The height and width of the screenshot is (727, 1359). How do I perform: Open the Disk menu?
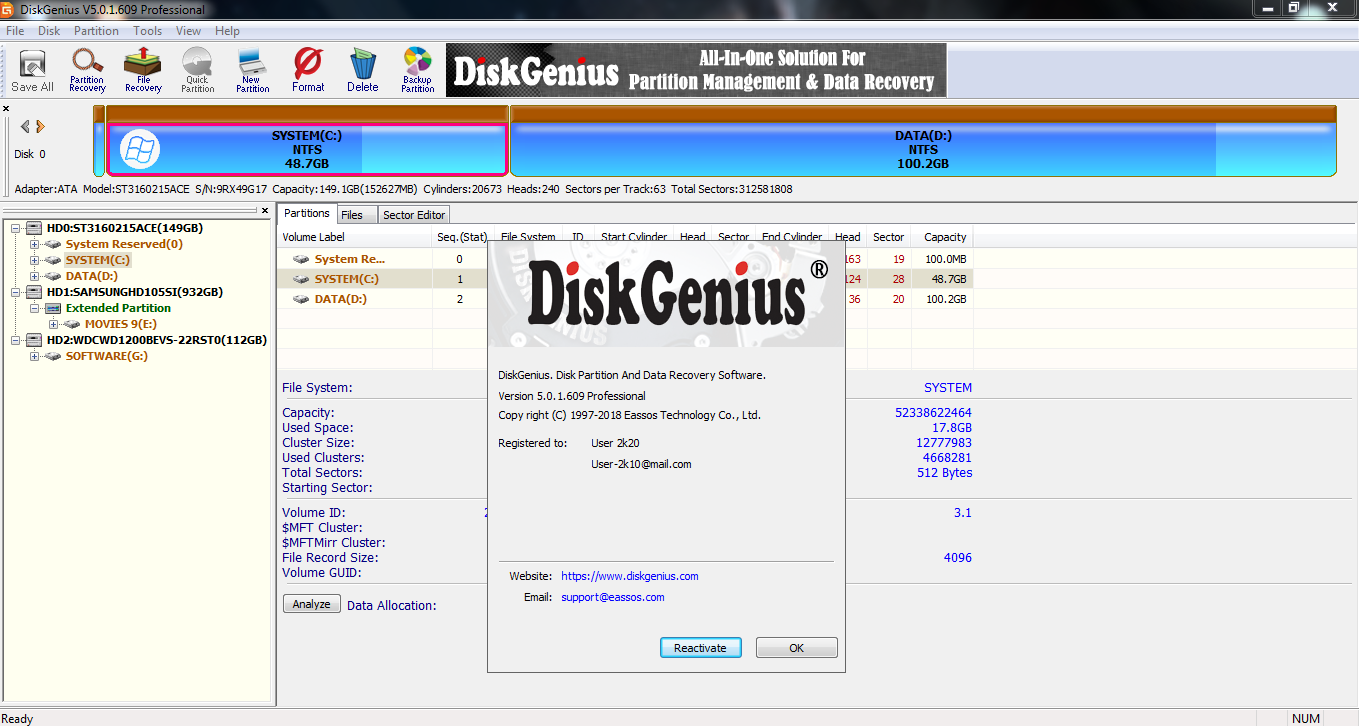coord(49,31)
